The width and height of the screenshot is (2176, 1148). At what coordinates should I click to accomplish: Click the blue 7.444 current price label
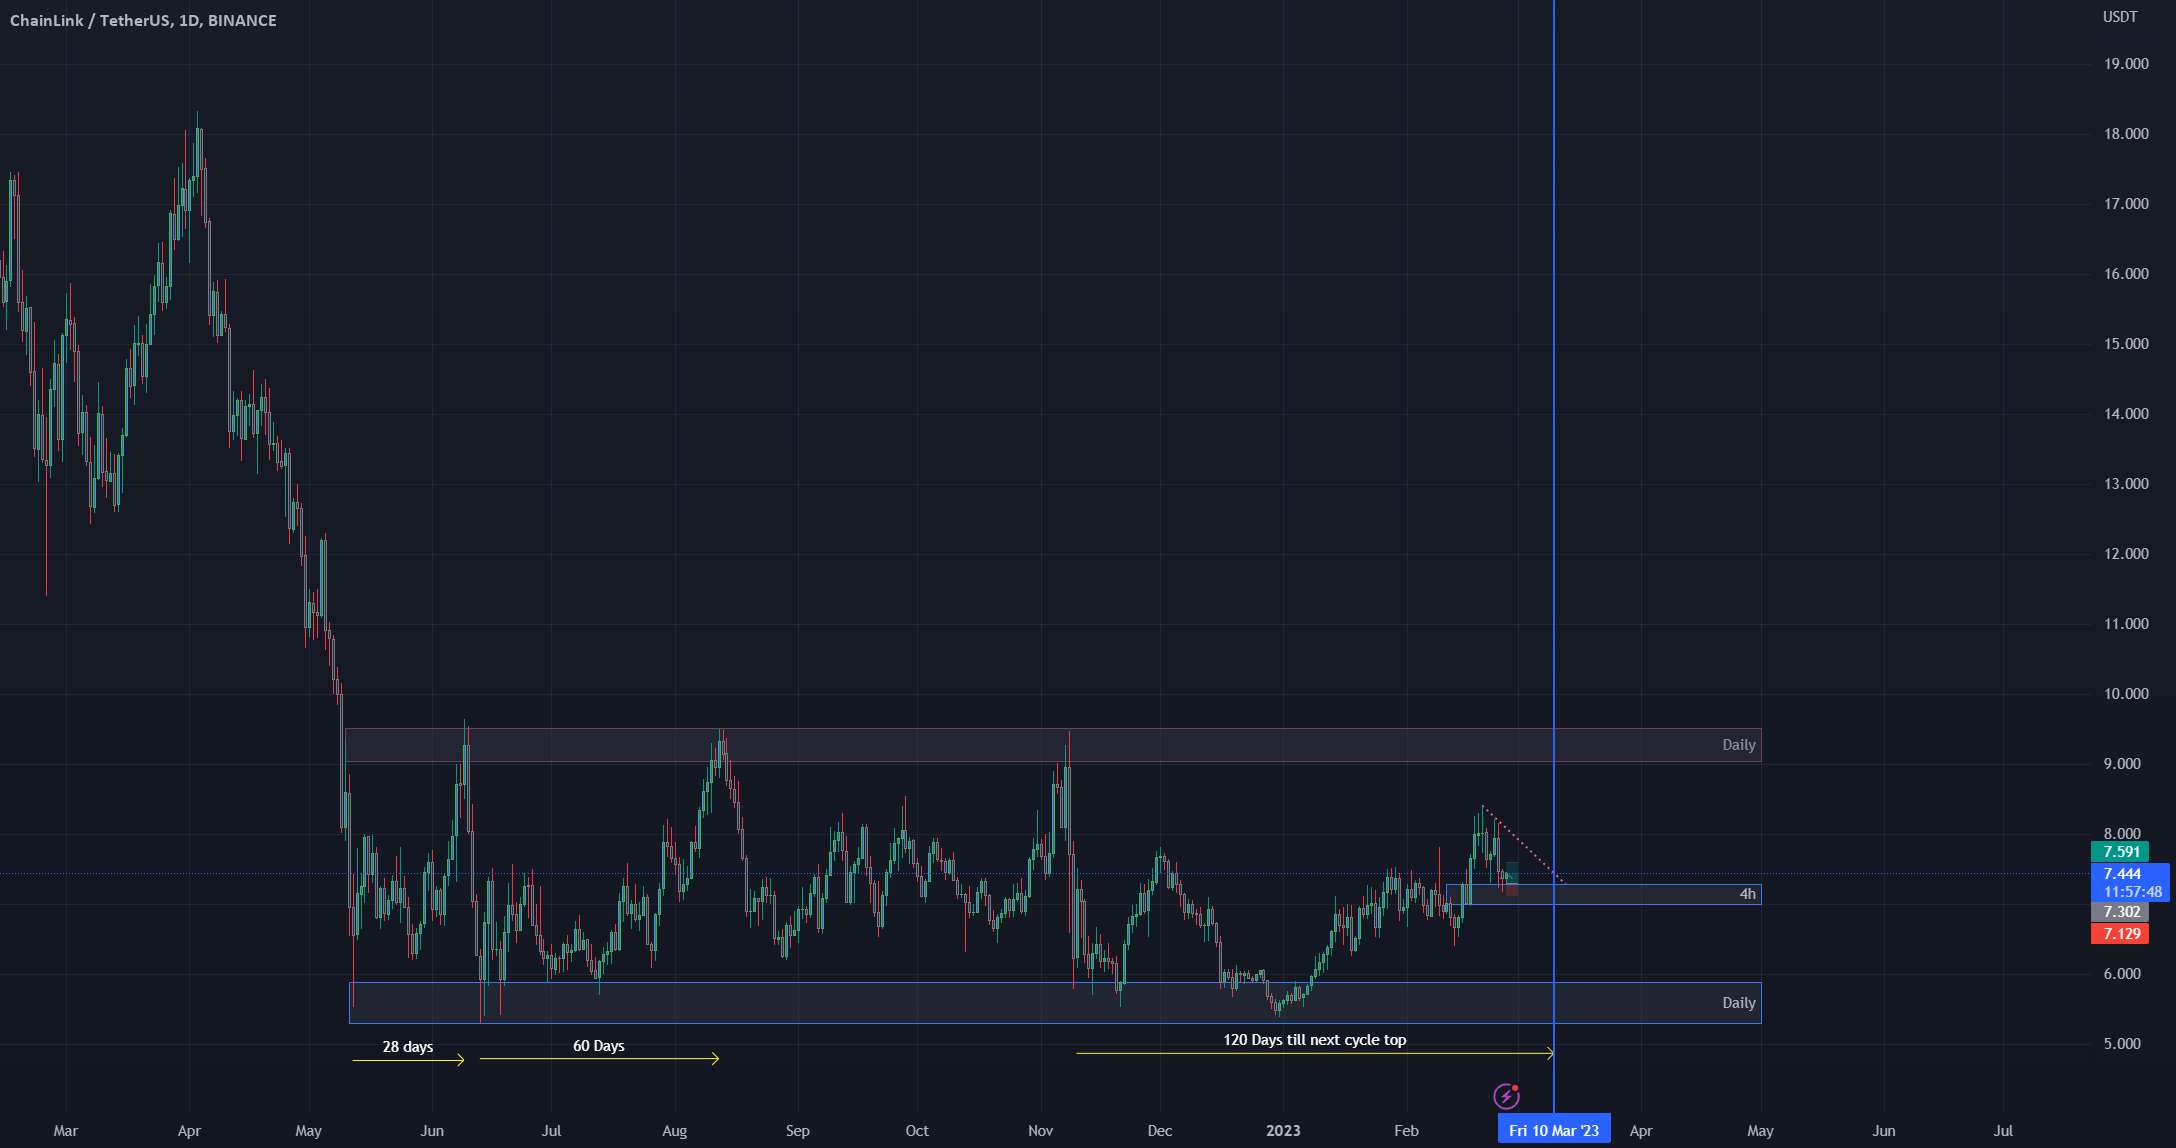[2121, 874]
